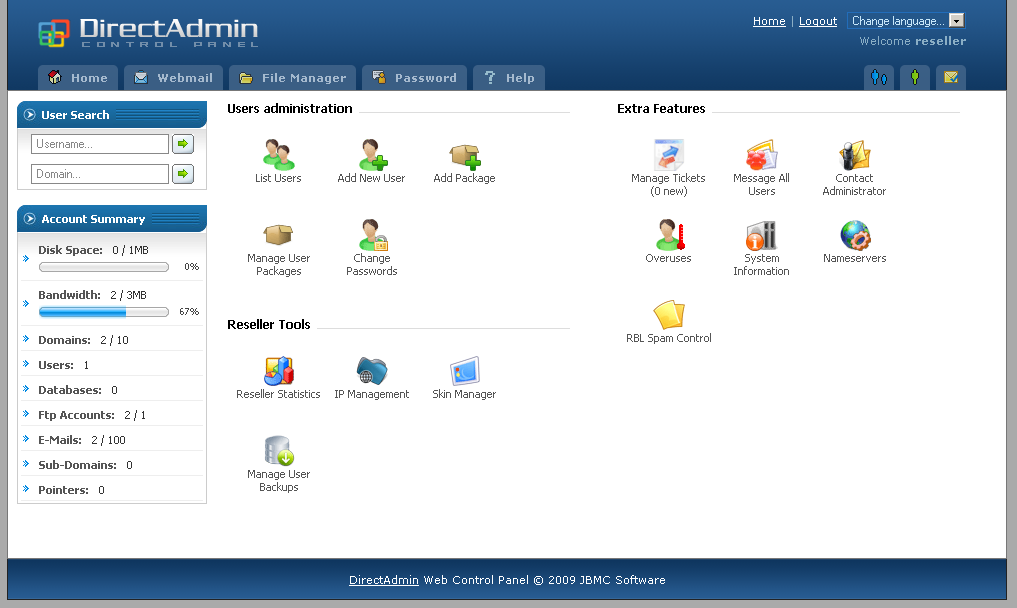Open Manage User Backups
The width and height of the screenshot is (1017, 608).
279,451
